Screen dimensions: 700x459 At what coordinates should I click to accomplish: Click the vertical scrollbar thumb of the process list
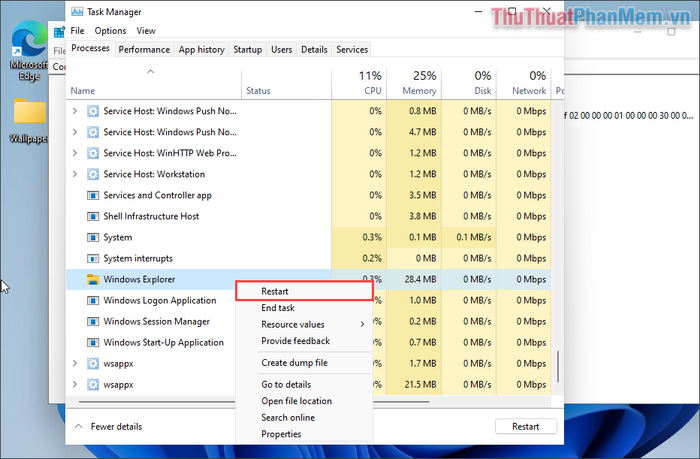[x=558, y=367]
